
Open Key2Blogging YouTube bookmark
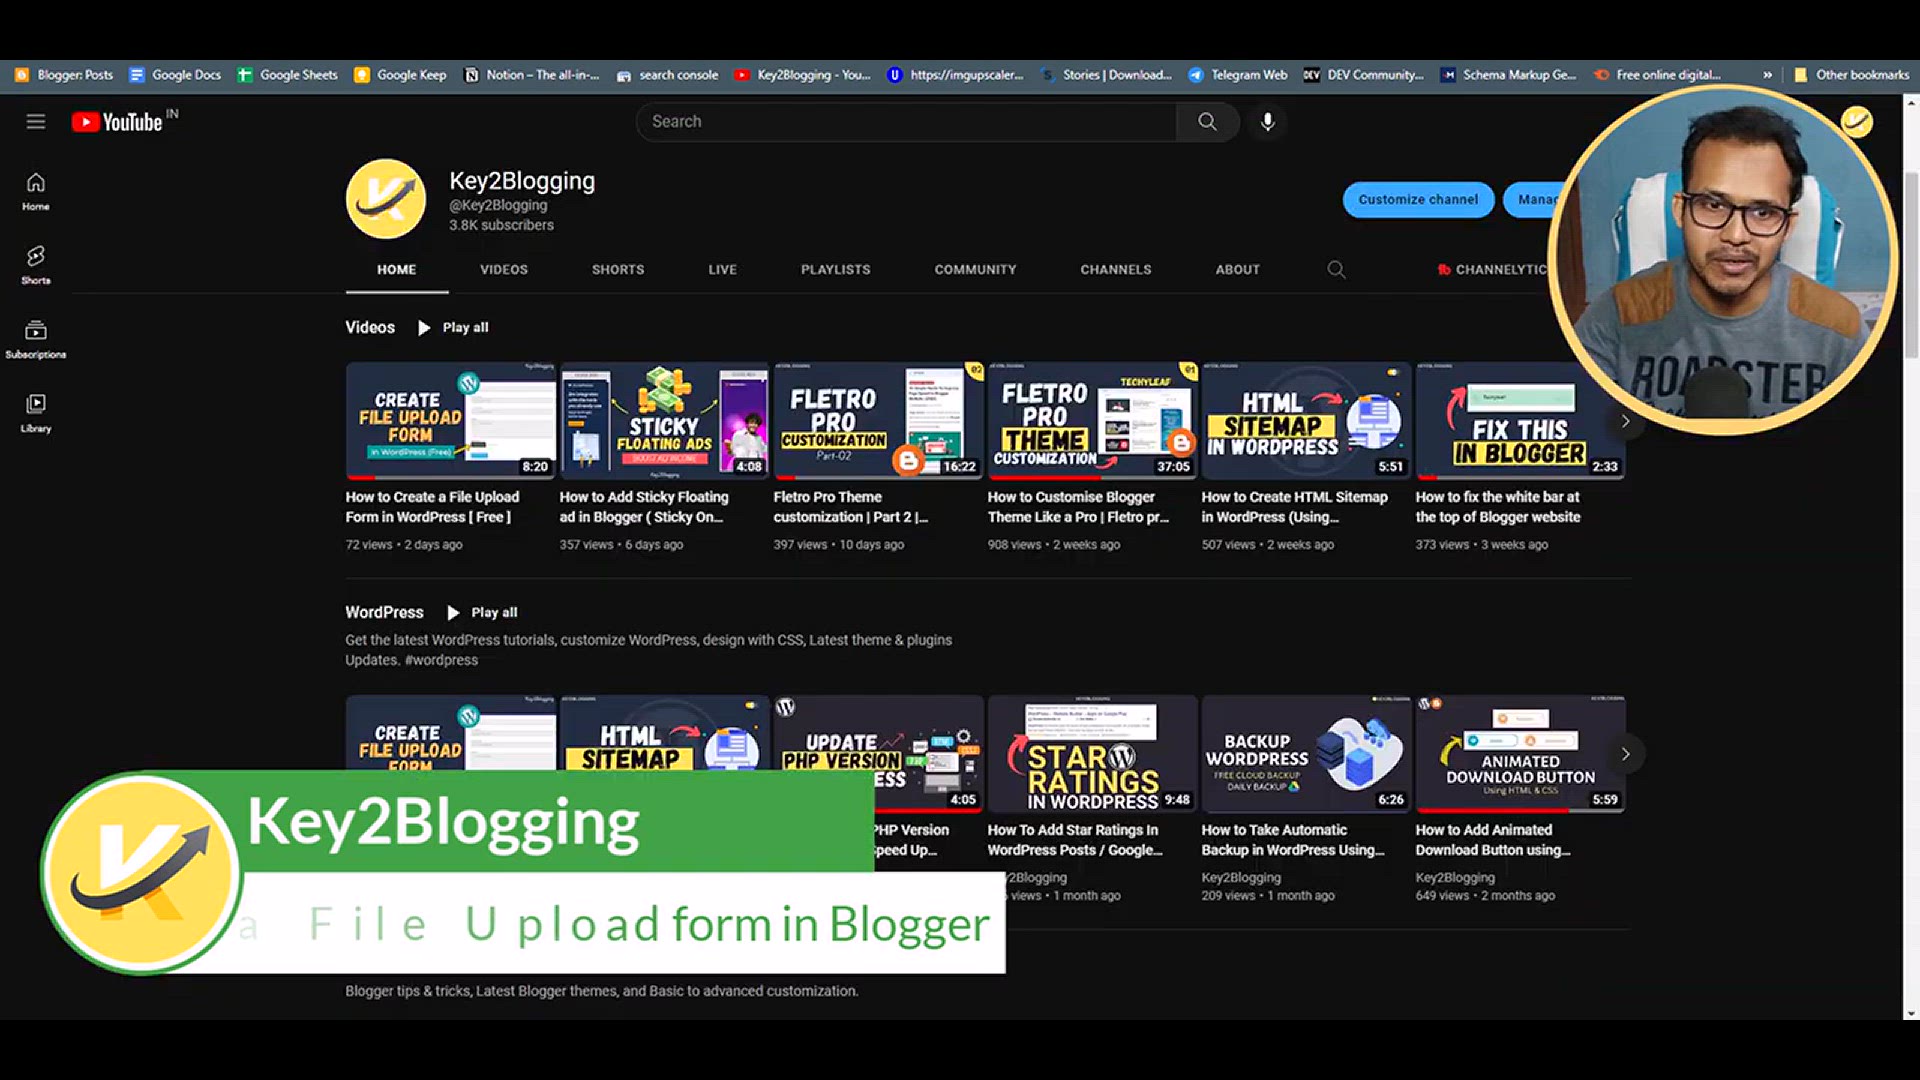point(803,75)
